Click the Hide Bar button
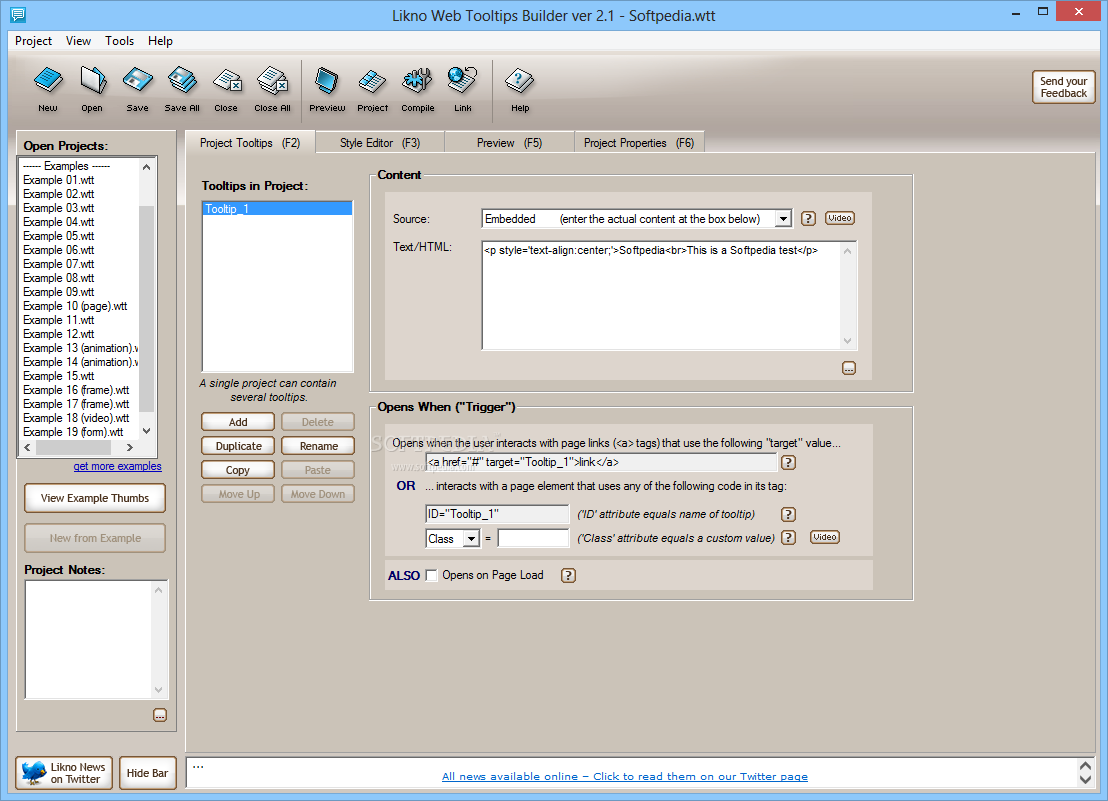Viewport: 1108px width, 801px height. pyautogui.click(x=148, y=773)
